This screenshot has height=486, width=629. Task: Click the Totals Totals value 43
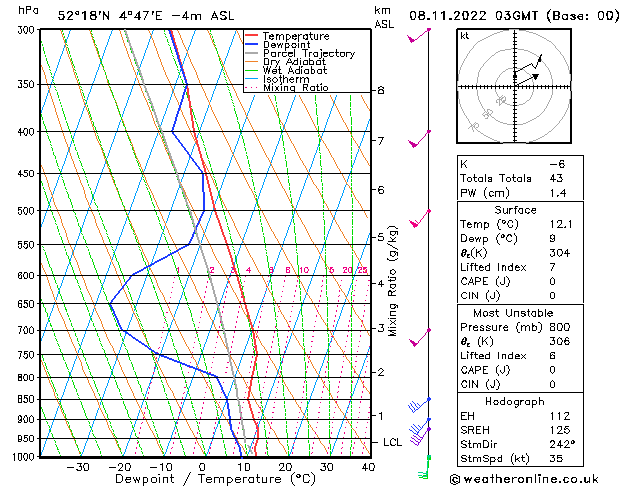coord(556,178)
